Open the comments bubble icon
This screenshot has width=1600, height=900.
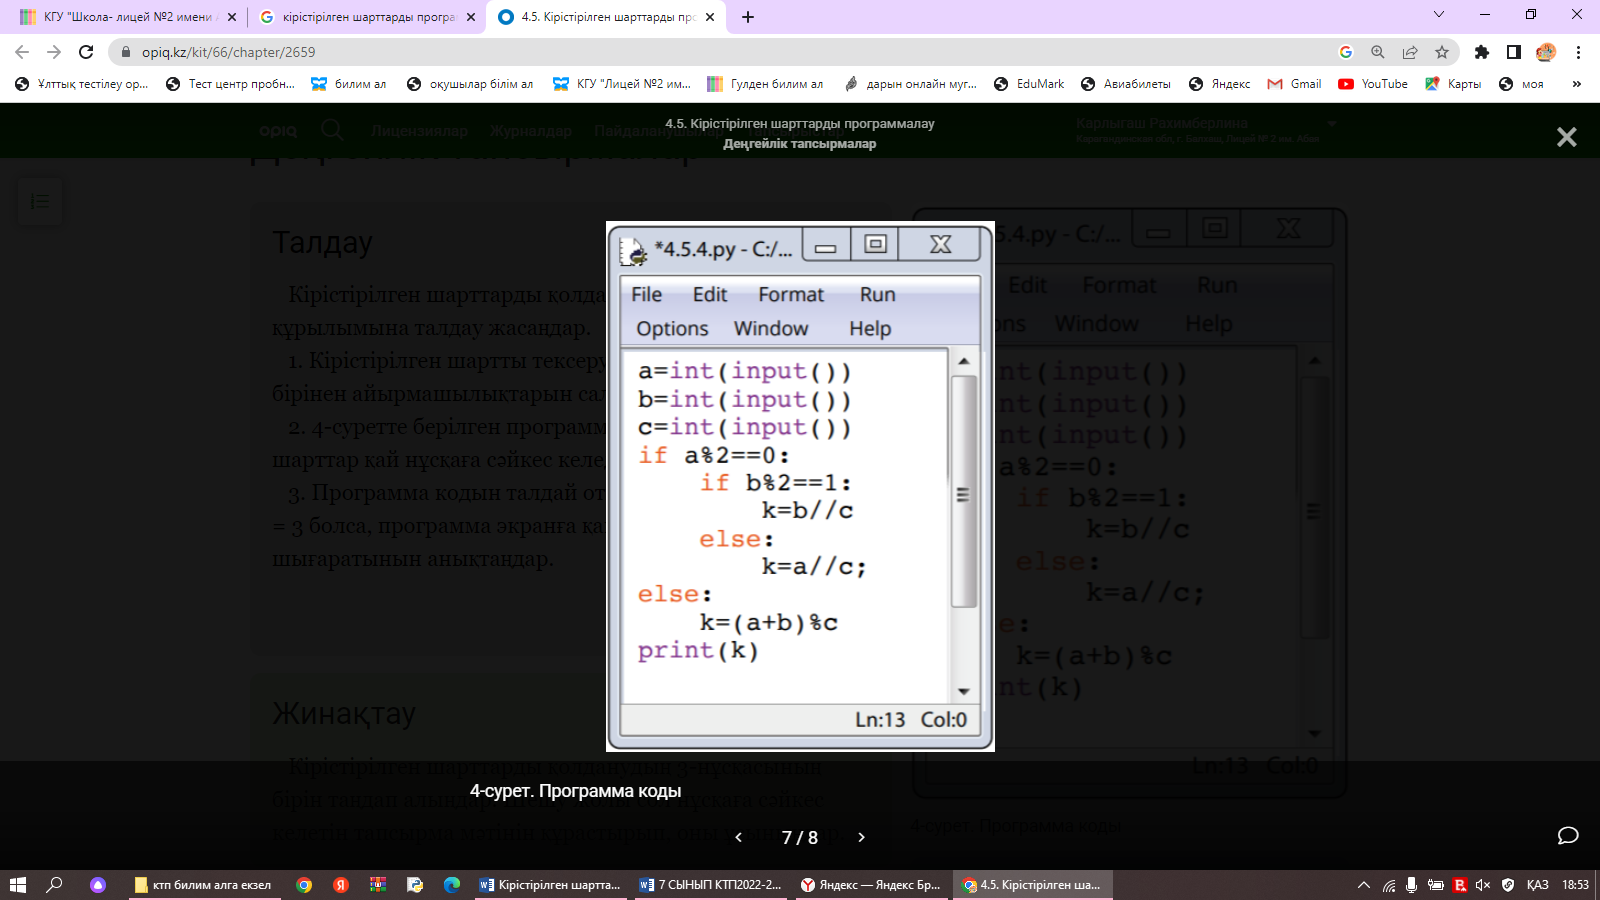[x=1567, y=836]
